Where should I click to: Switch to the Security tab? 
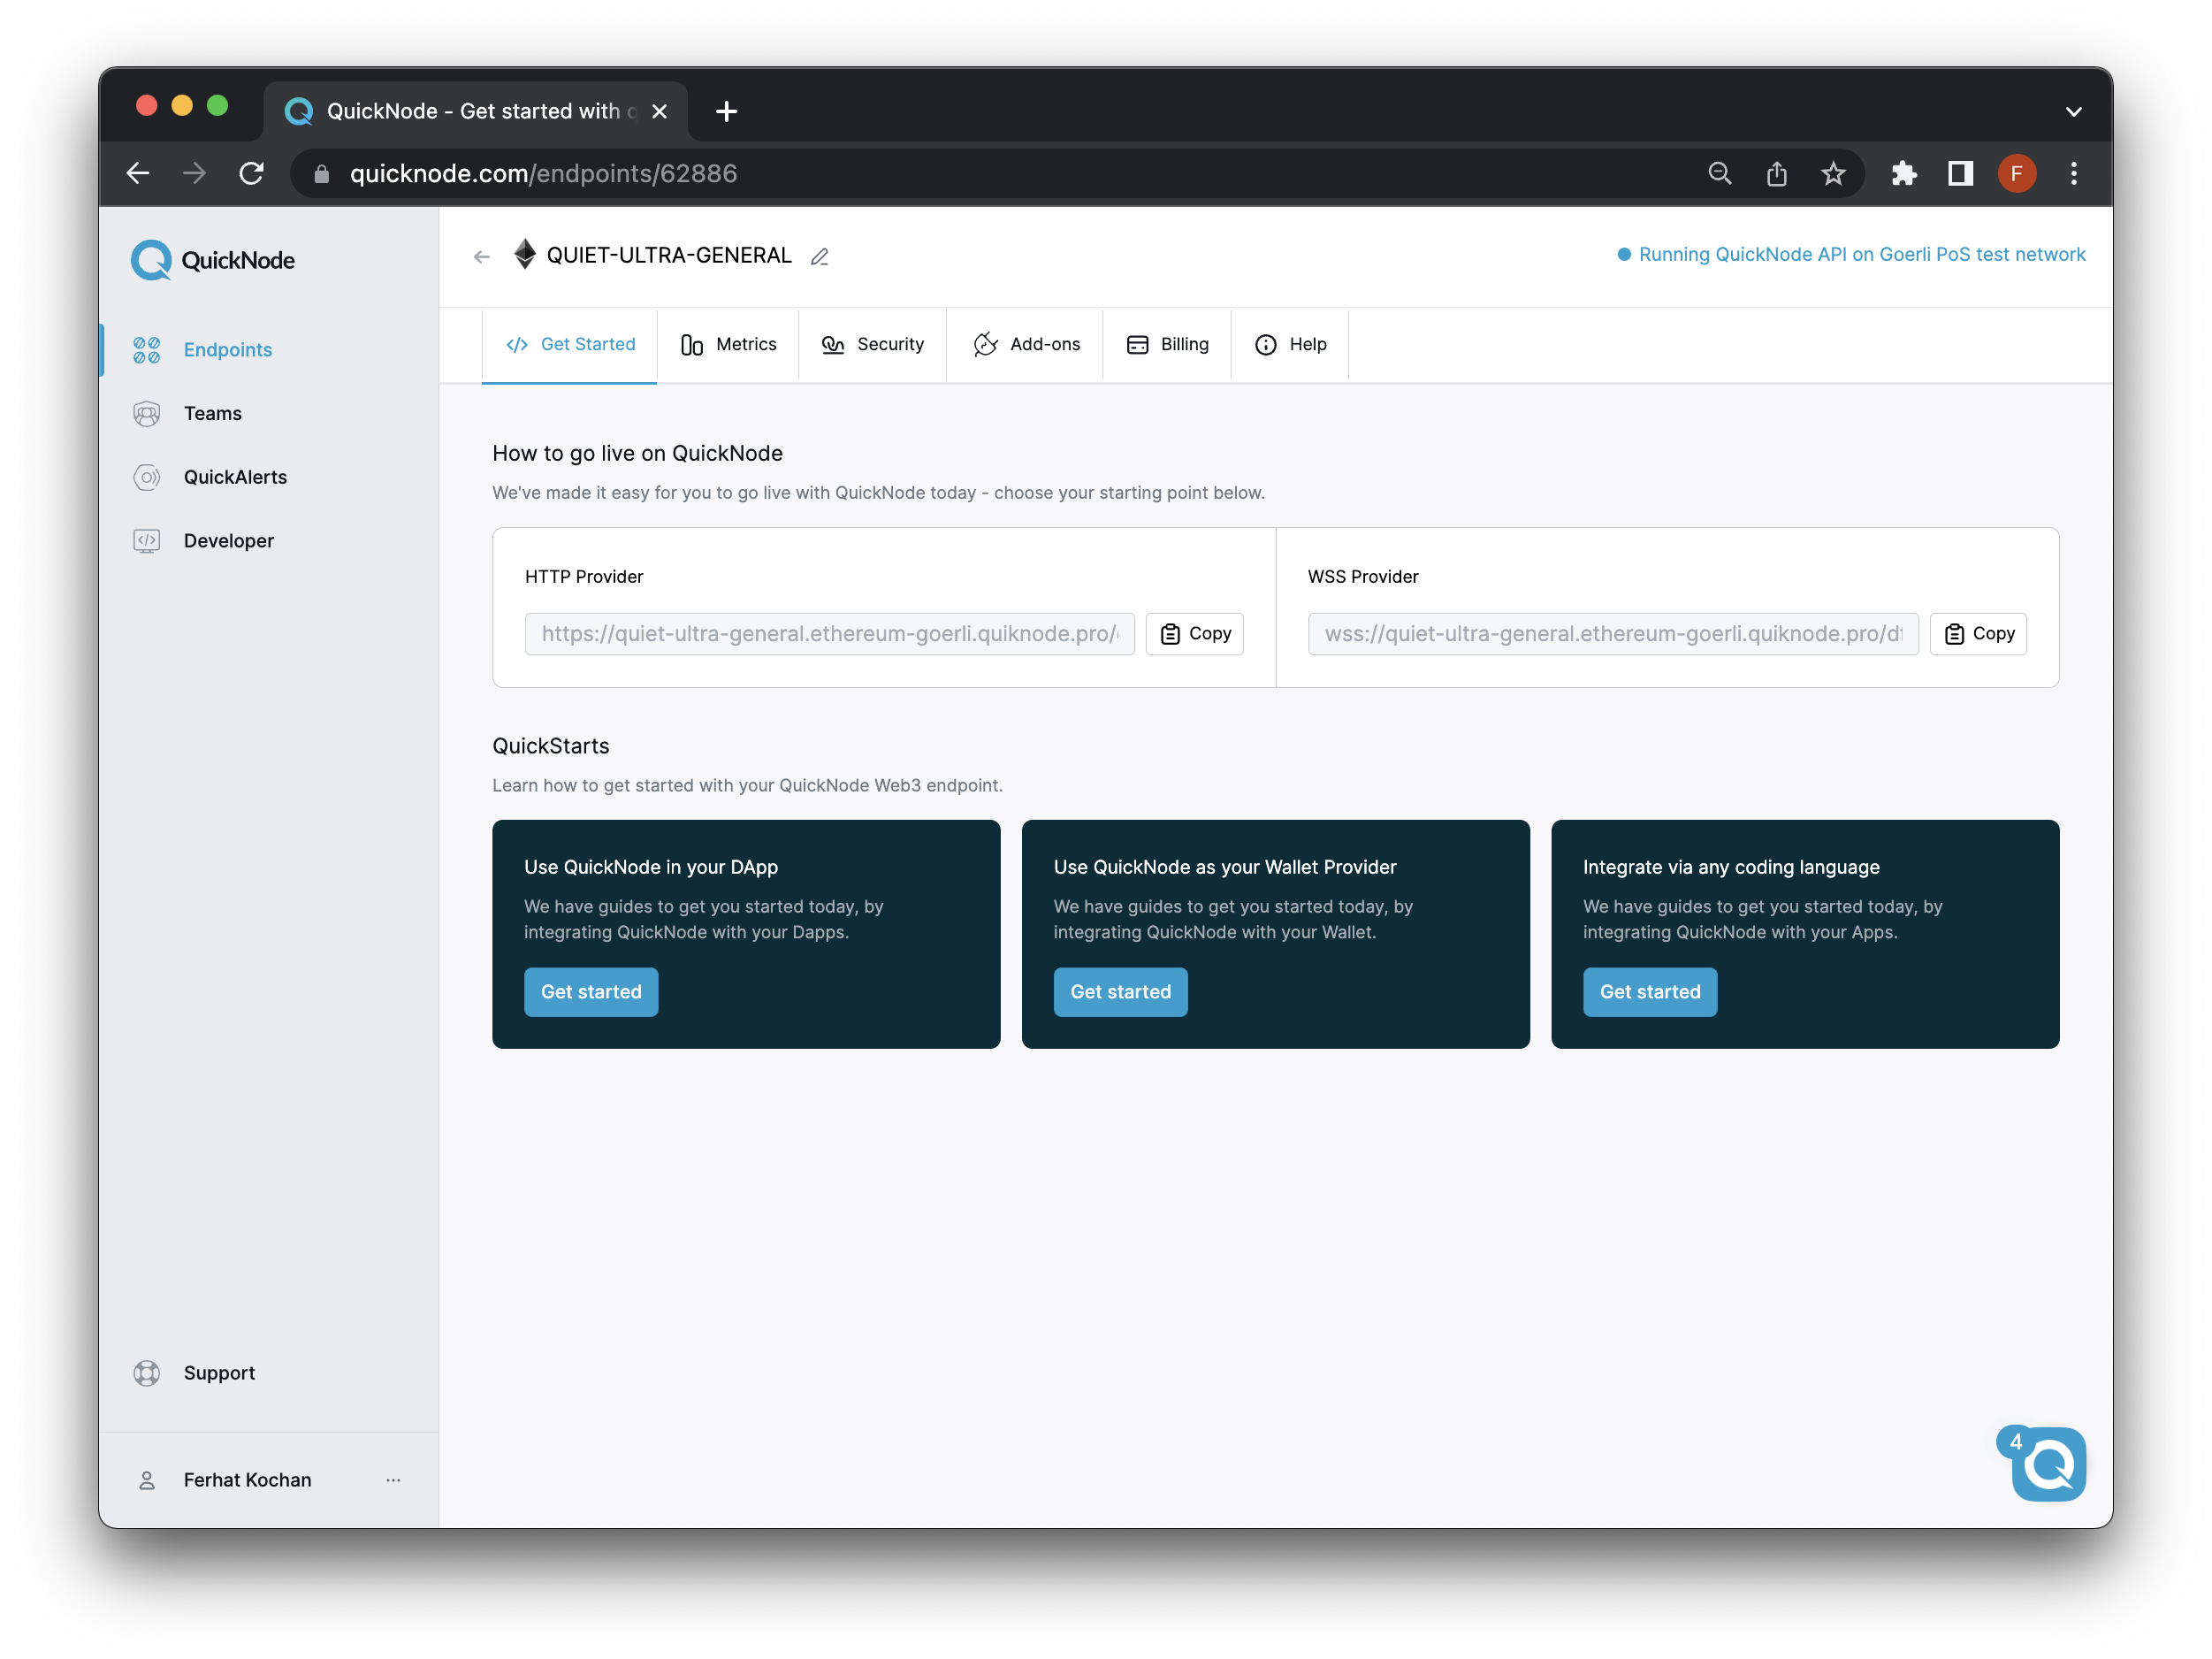coord(873,344)
